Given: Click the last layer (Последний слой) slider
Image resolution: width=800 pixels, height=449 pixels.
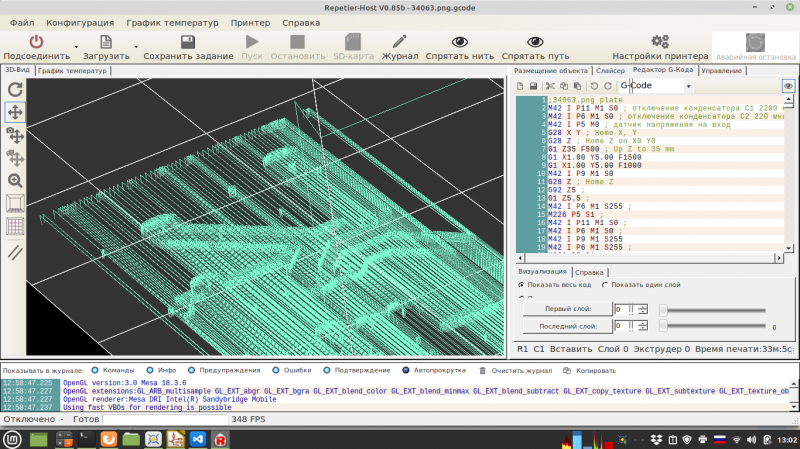Looking at the screenshot, I should click(665, 326).
